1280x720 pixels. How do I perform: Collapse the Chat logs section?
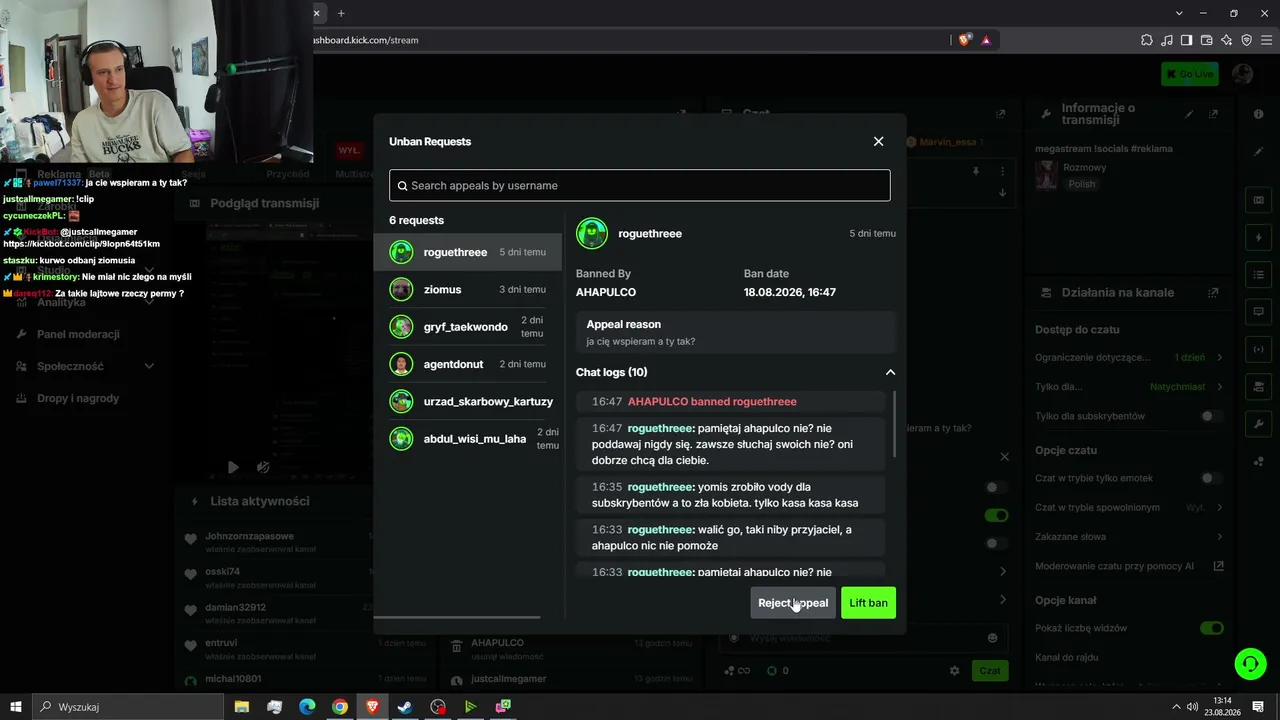890,372
